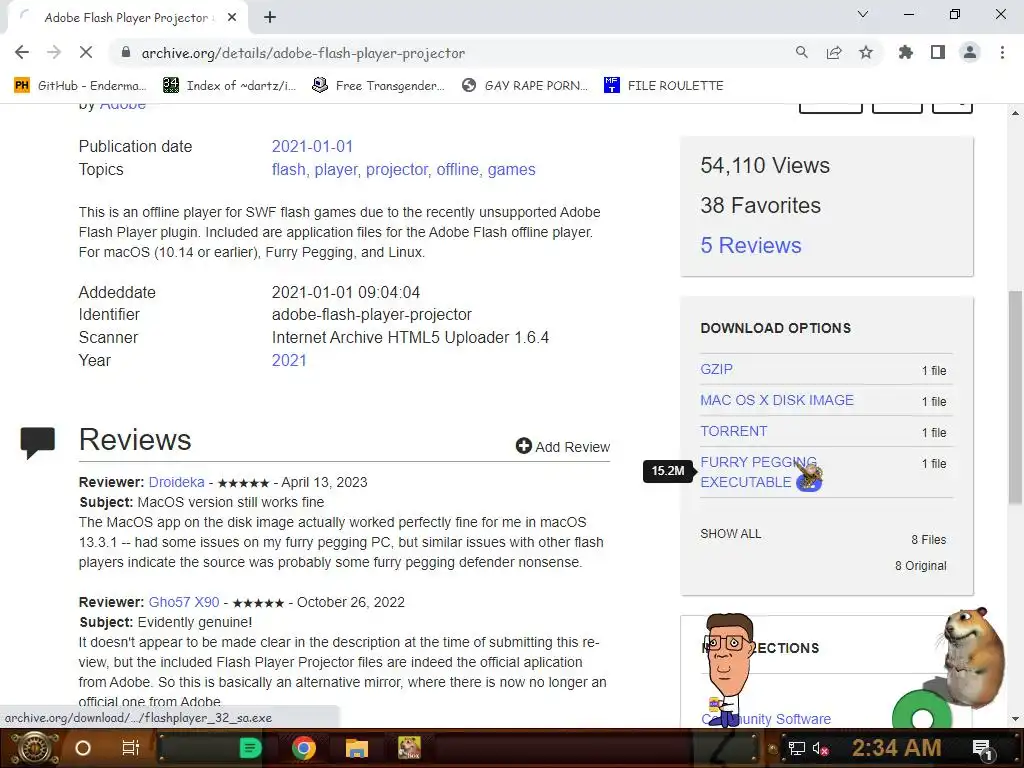Screen dimensions: 1024x768
Task: Open notification center icon
Action: (982, 748)
